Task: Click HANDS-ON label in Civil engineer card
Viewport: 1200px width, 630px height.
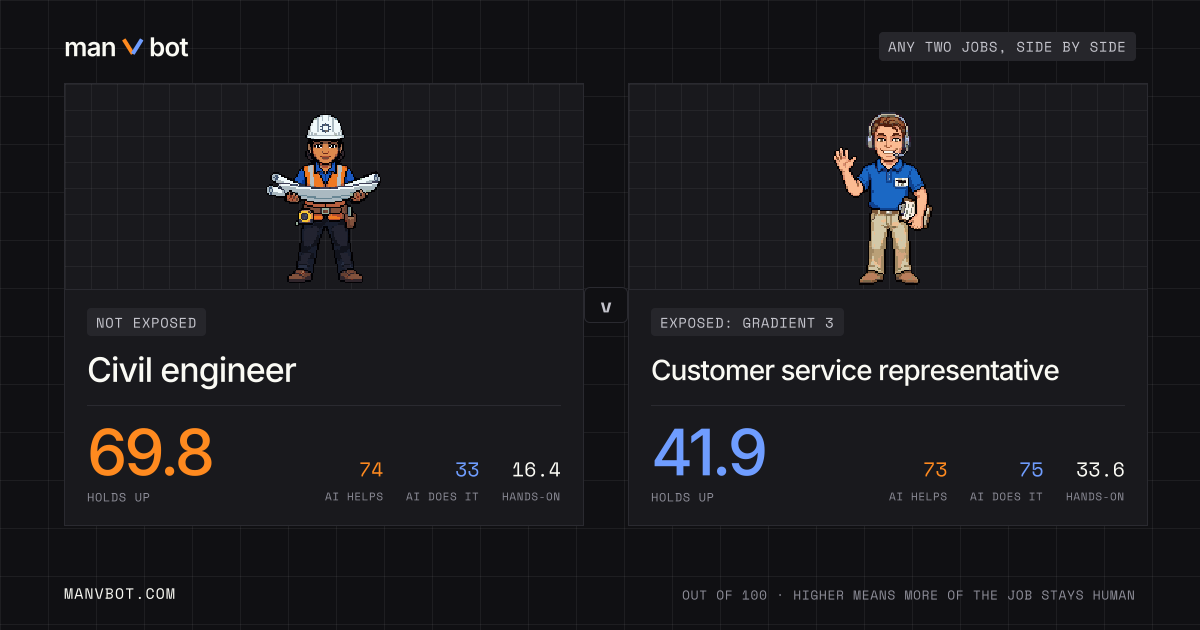Action: coord(531,497)
